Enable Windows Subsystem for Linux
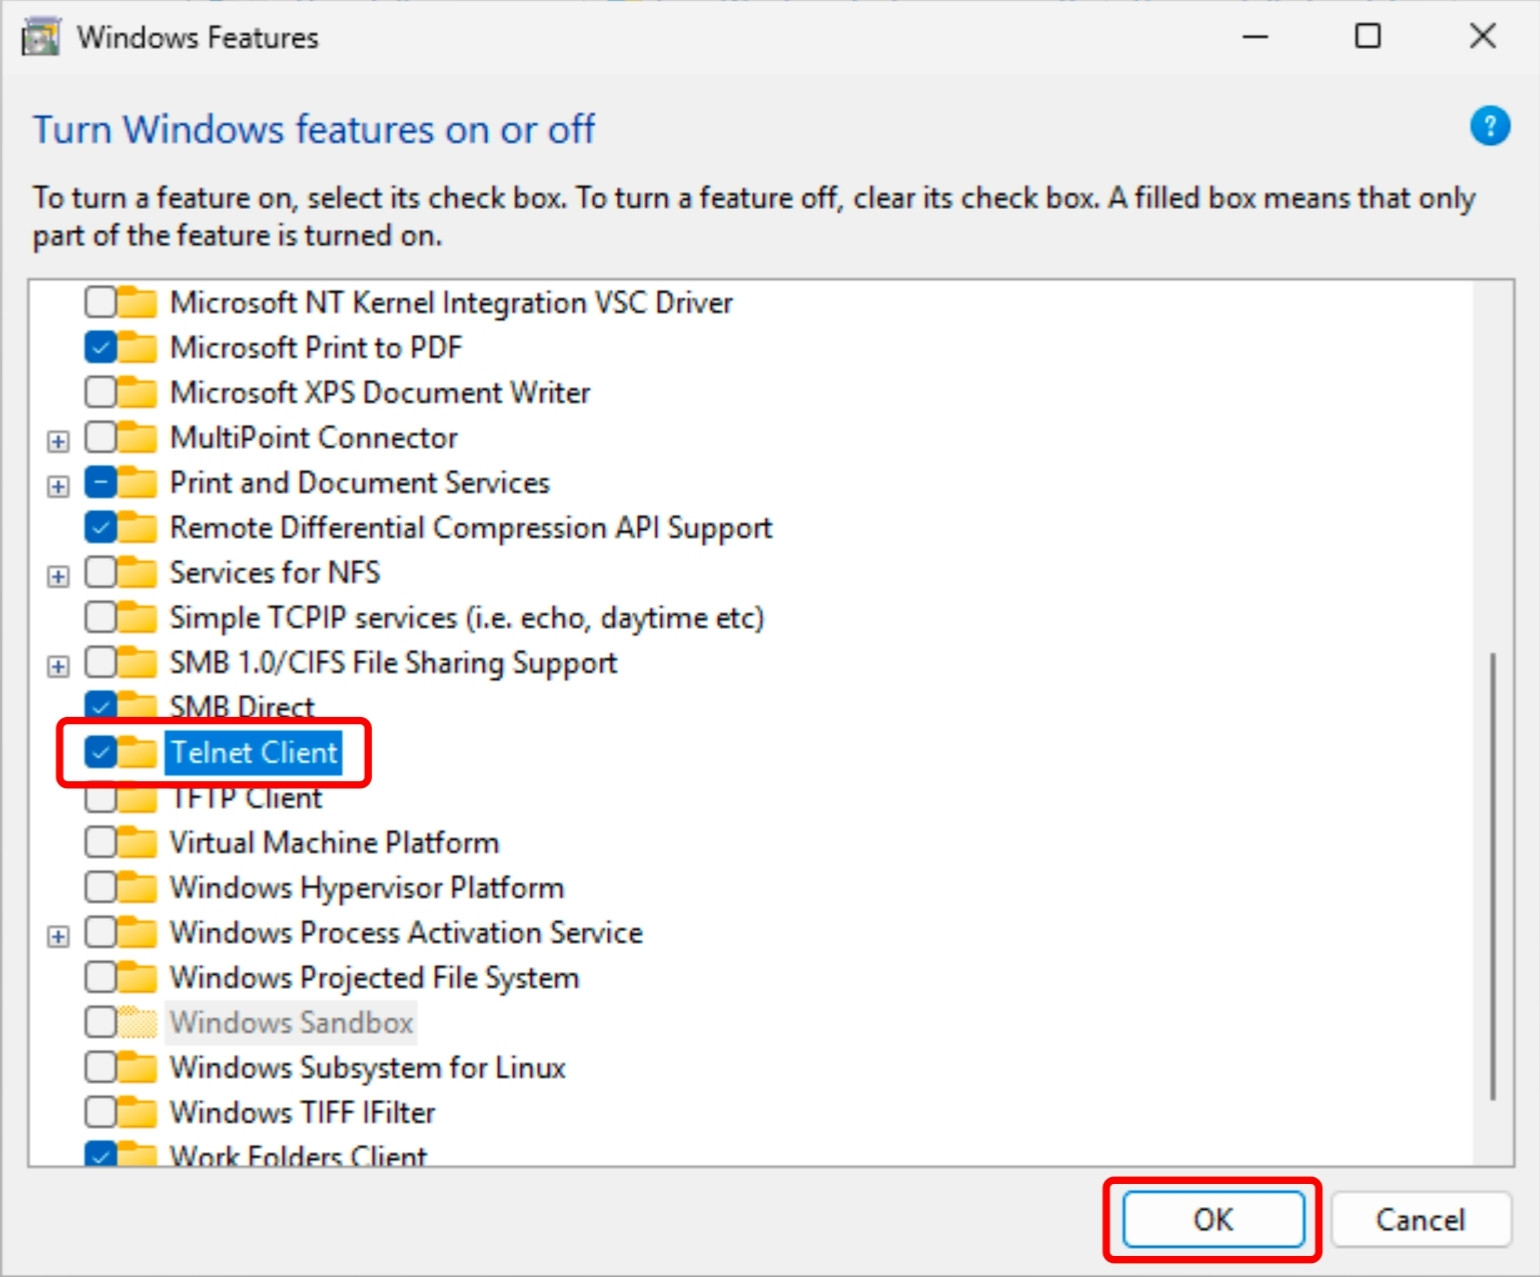 click(100, 1067)
